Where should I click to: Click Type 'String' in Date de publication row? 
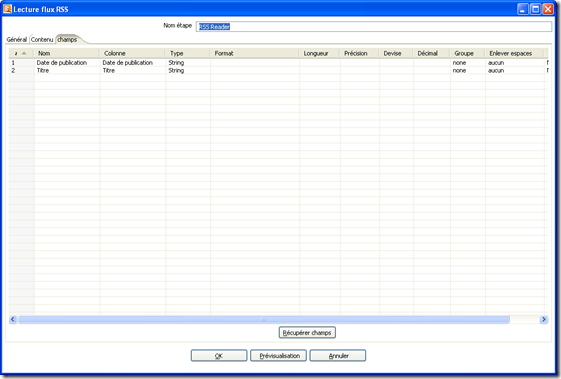(176, 63)
